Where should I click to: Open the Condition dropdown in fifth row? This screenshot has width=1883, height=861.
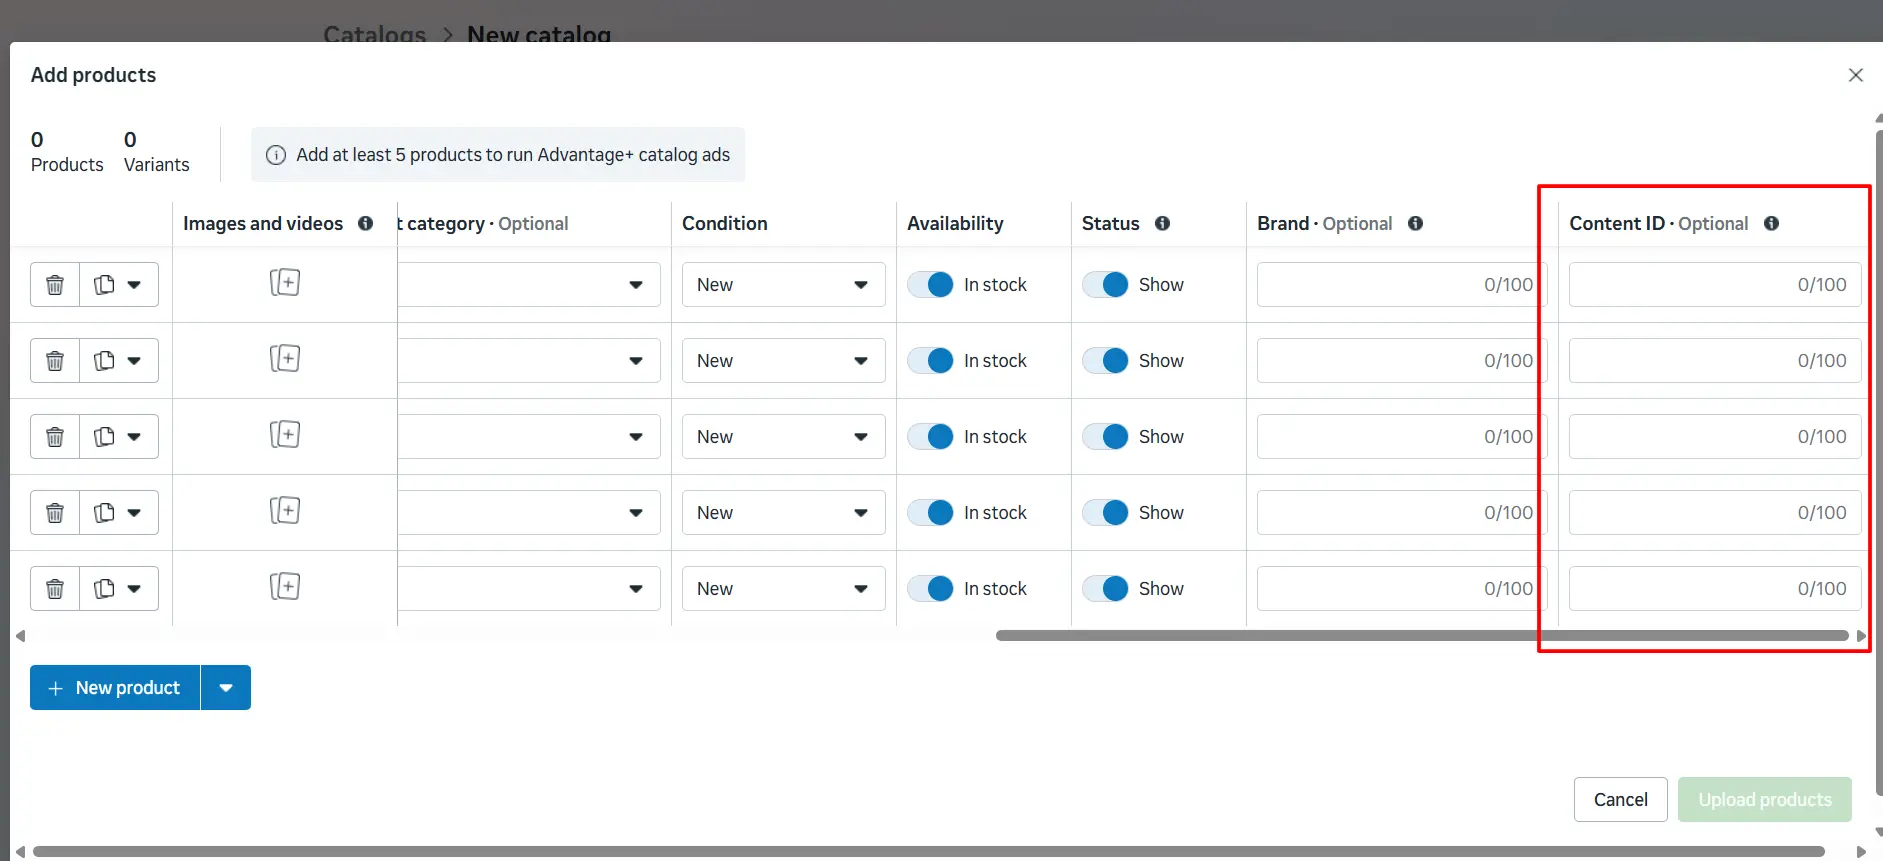[783, 589]
